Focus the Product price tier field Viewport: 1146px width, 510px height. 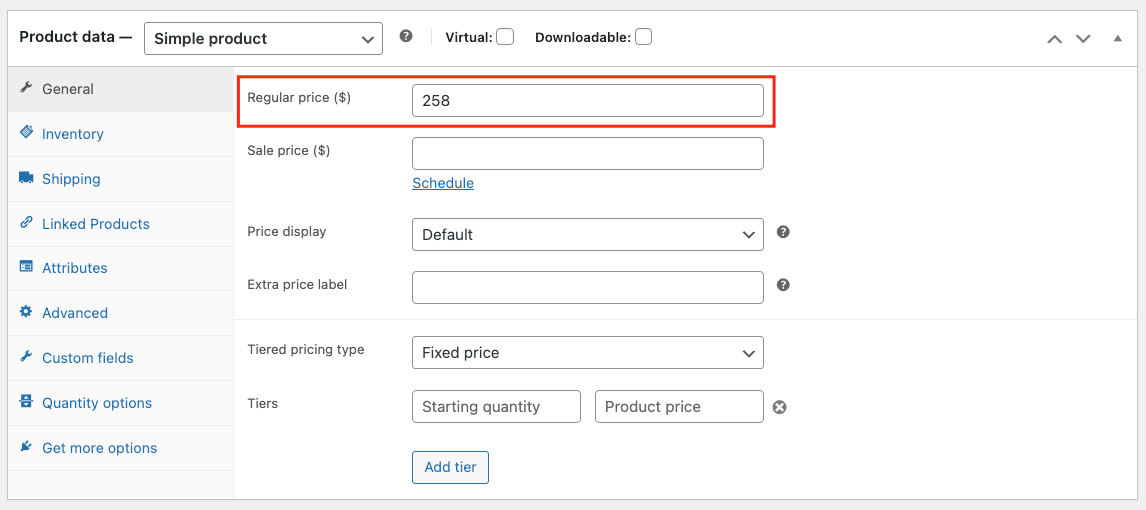(679, 406)
